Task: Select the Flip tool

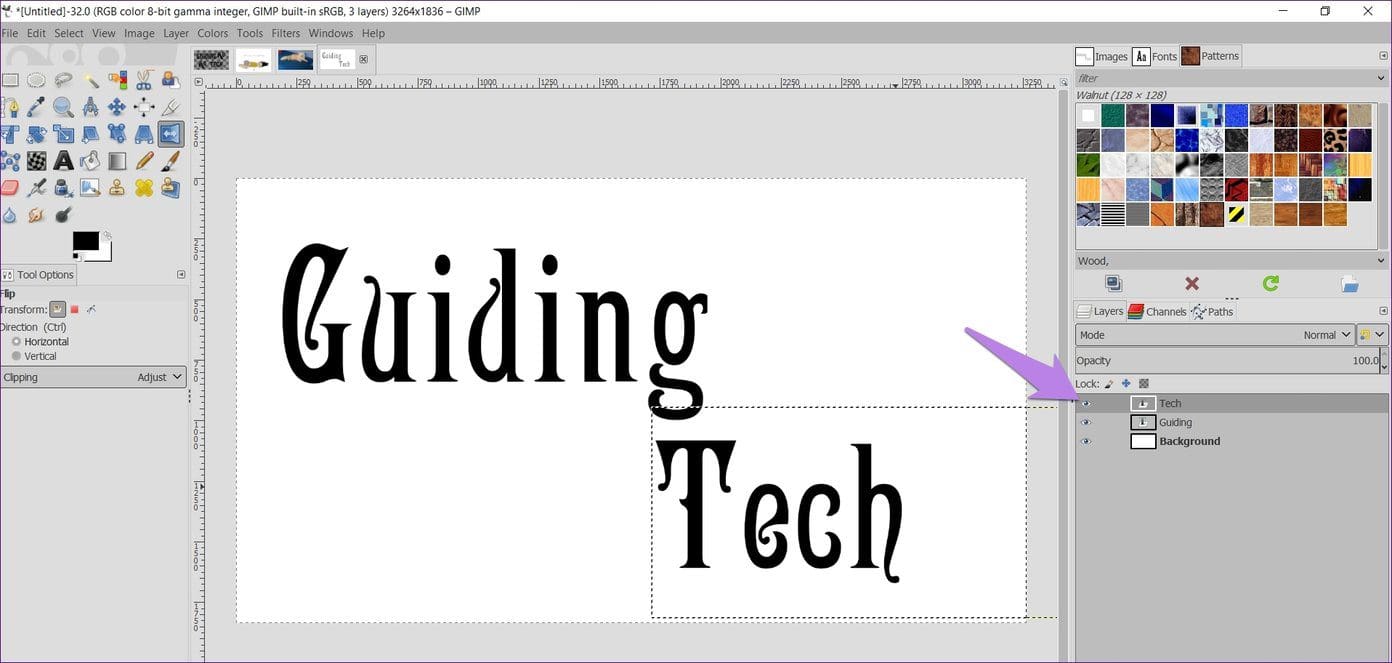Action: click(x=171, y=134)
